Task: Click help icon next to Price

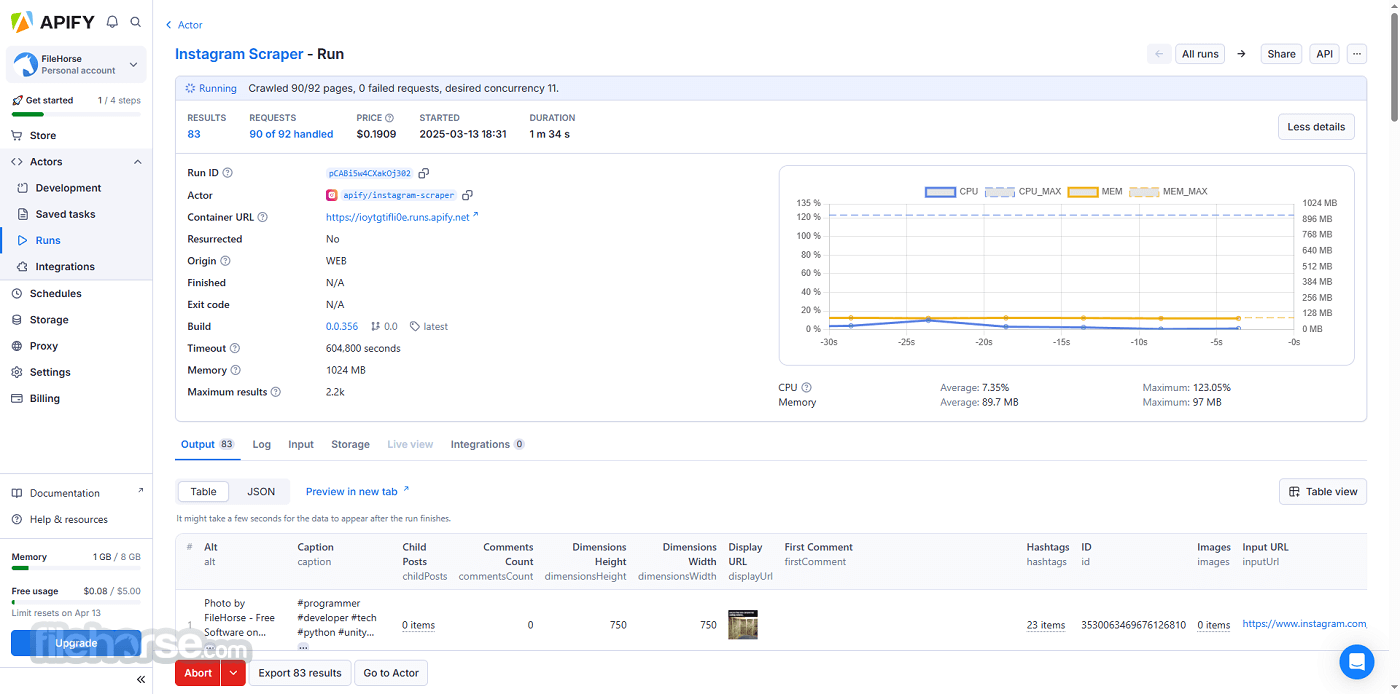Action: [390, 118]
